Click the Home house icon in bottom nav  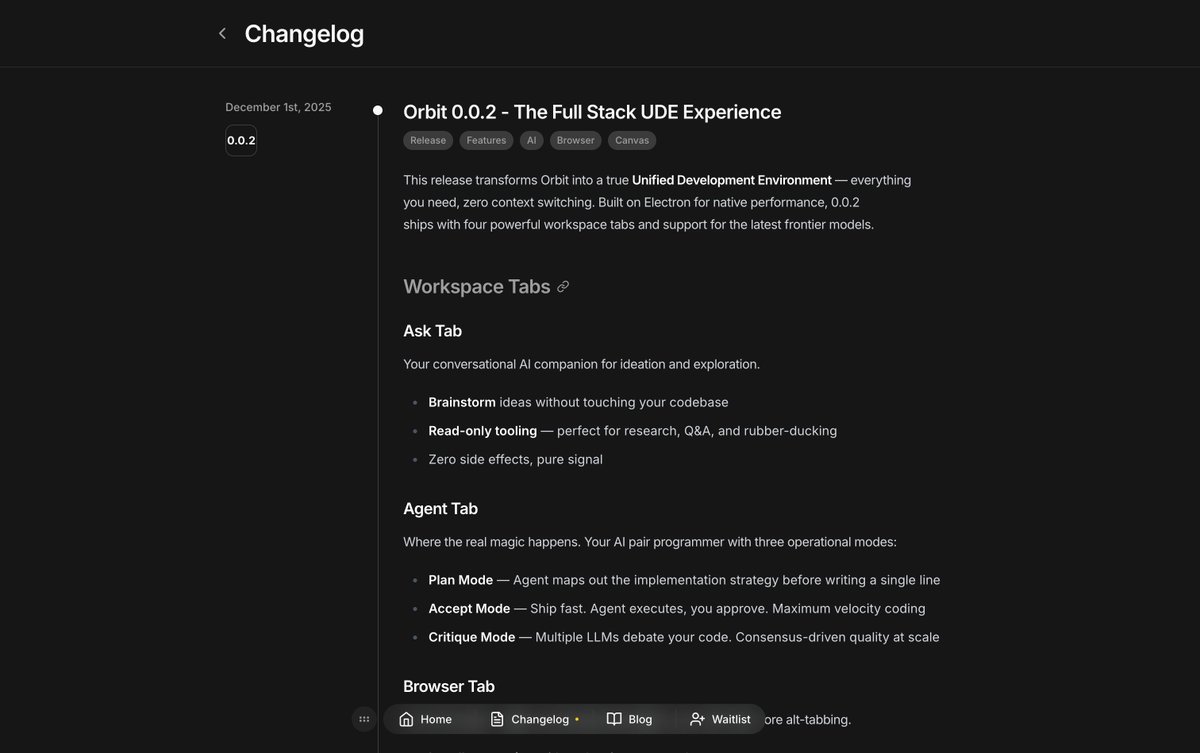[x=406, y=719]
